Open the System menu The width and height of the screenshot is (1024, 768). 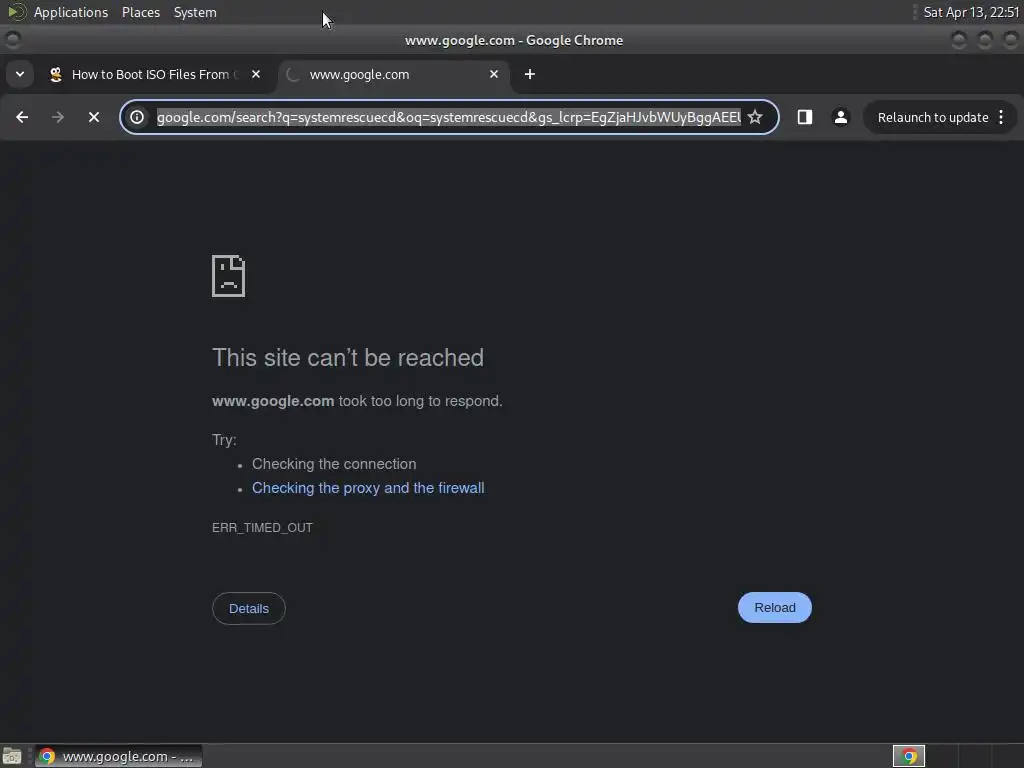(x=195, y=12)
